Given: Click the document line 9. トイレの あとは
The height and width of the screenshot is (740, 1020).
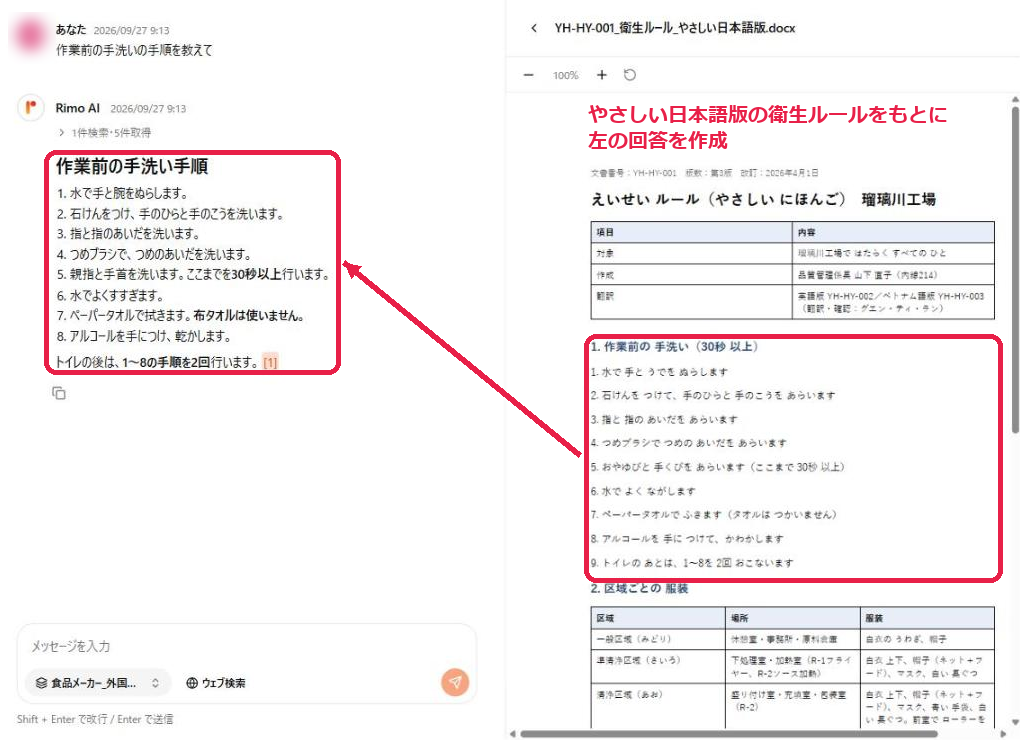Looking at the screenshot, I should pyautogui.click(x=692, y=562).
